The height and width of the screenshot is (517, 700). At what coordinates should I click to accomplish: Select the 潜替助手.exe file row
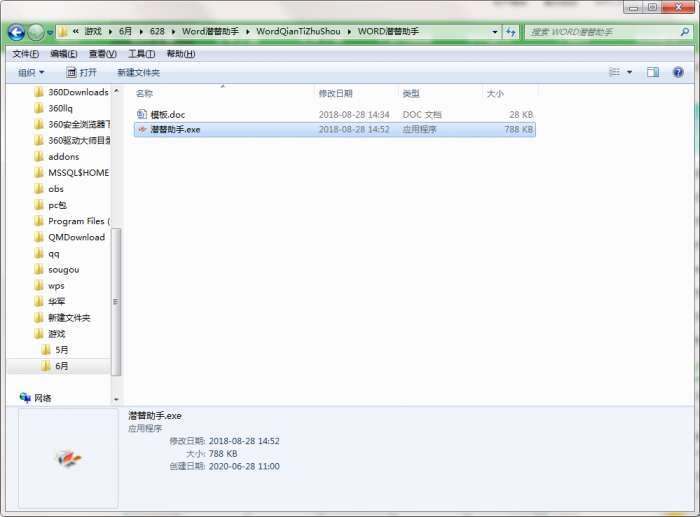(x=334, y=129)
